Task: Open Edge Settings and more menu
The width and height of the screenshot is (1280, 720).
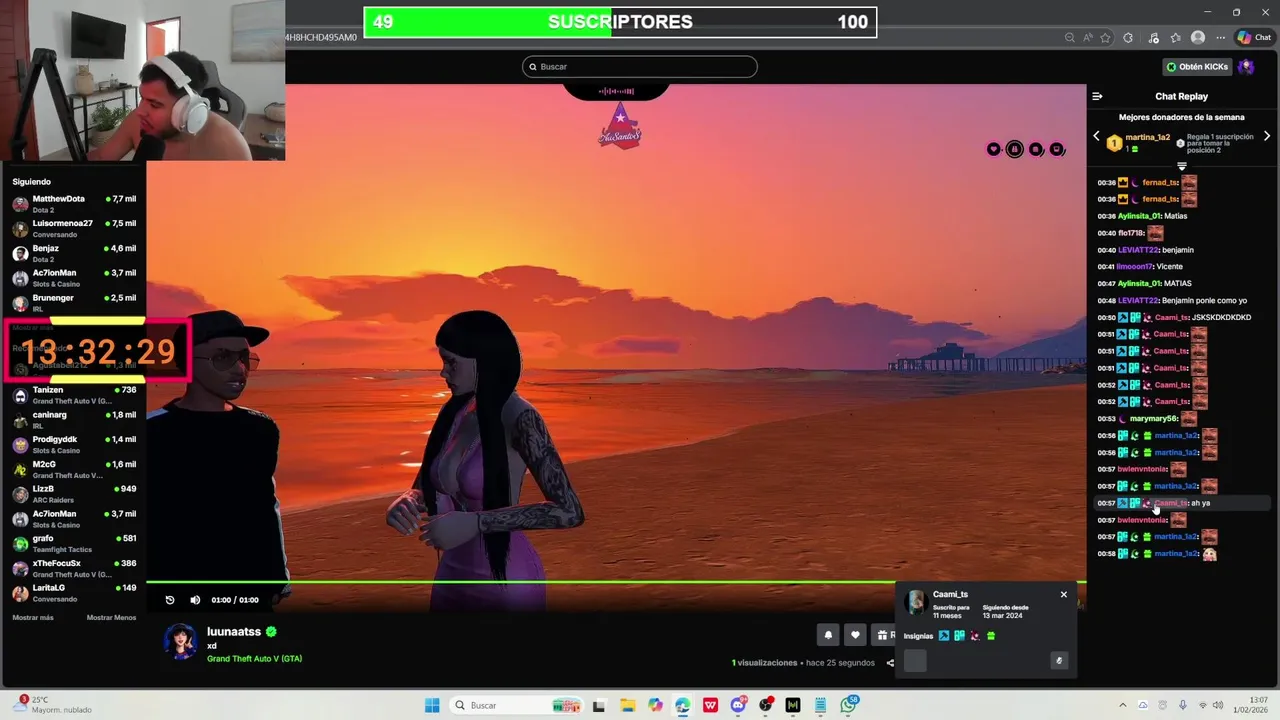Action: (1220, 38)
